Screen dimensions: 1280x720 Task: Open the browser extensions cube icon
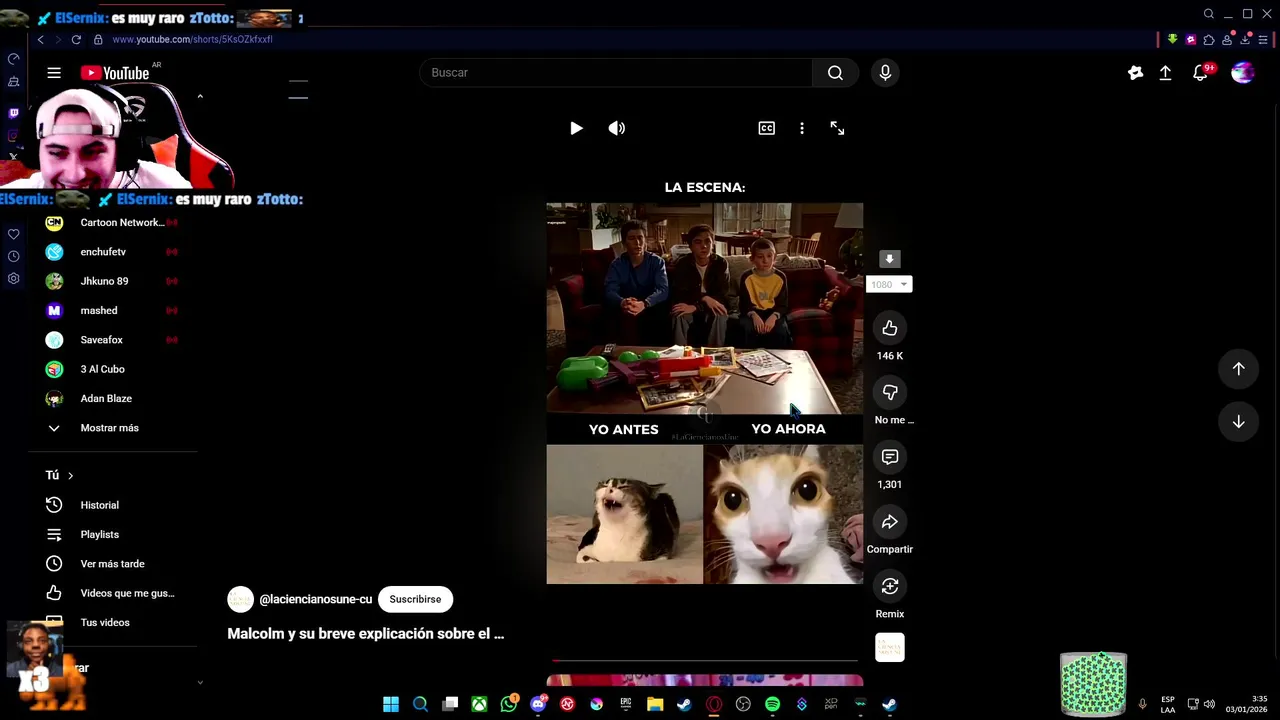1209,39
